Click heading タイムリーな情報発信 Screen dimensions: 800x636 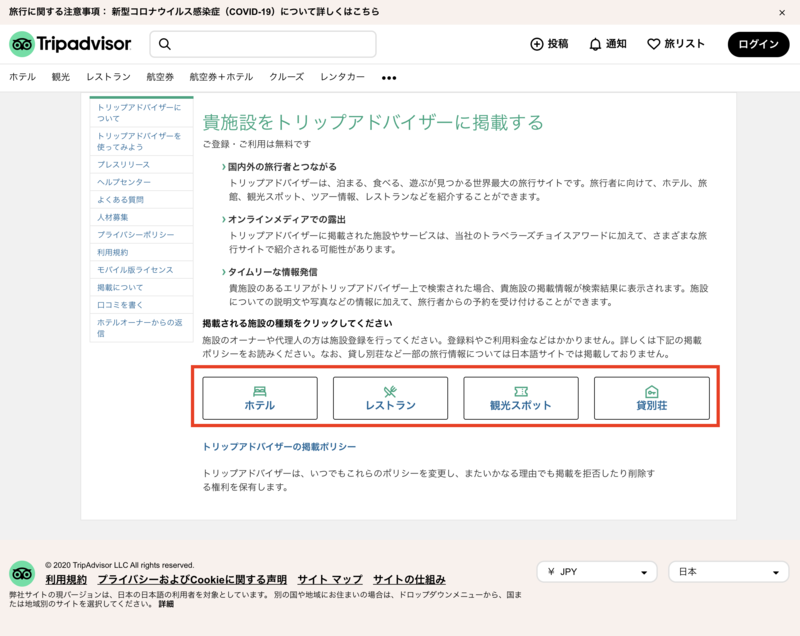pyautogui.click(x=272, y=272)
